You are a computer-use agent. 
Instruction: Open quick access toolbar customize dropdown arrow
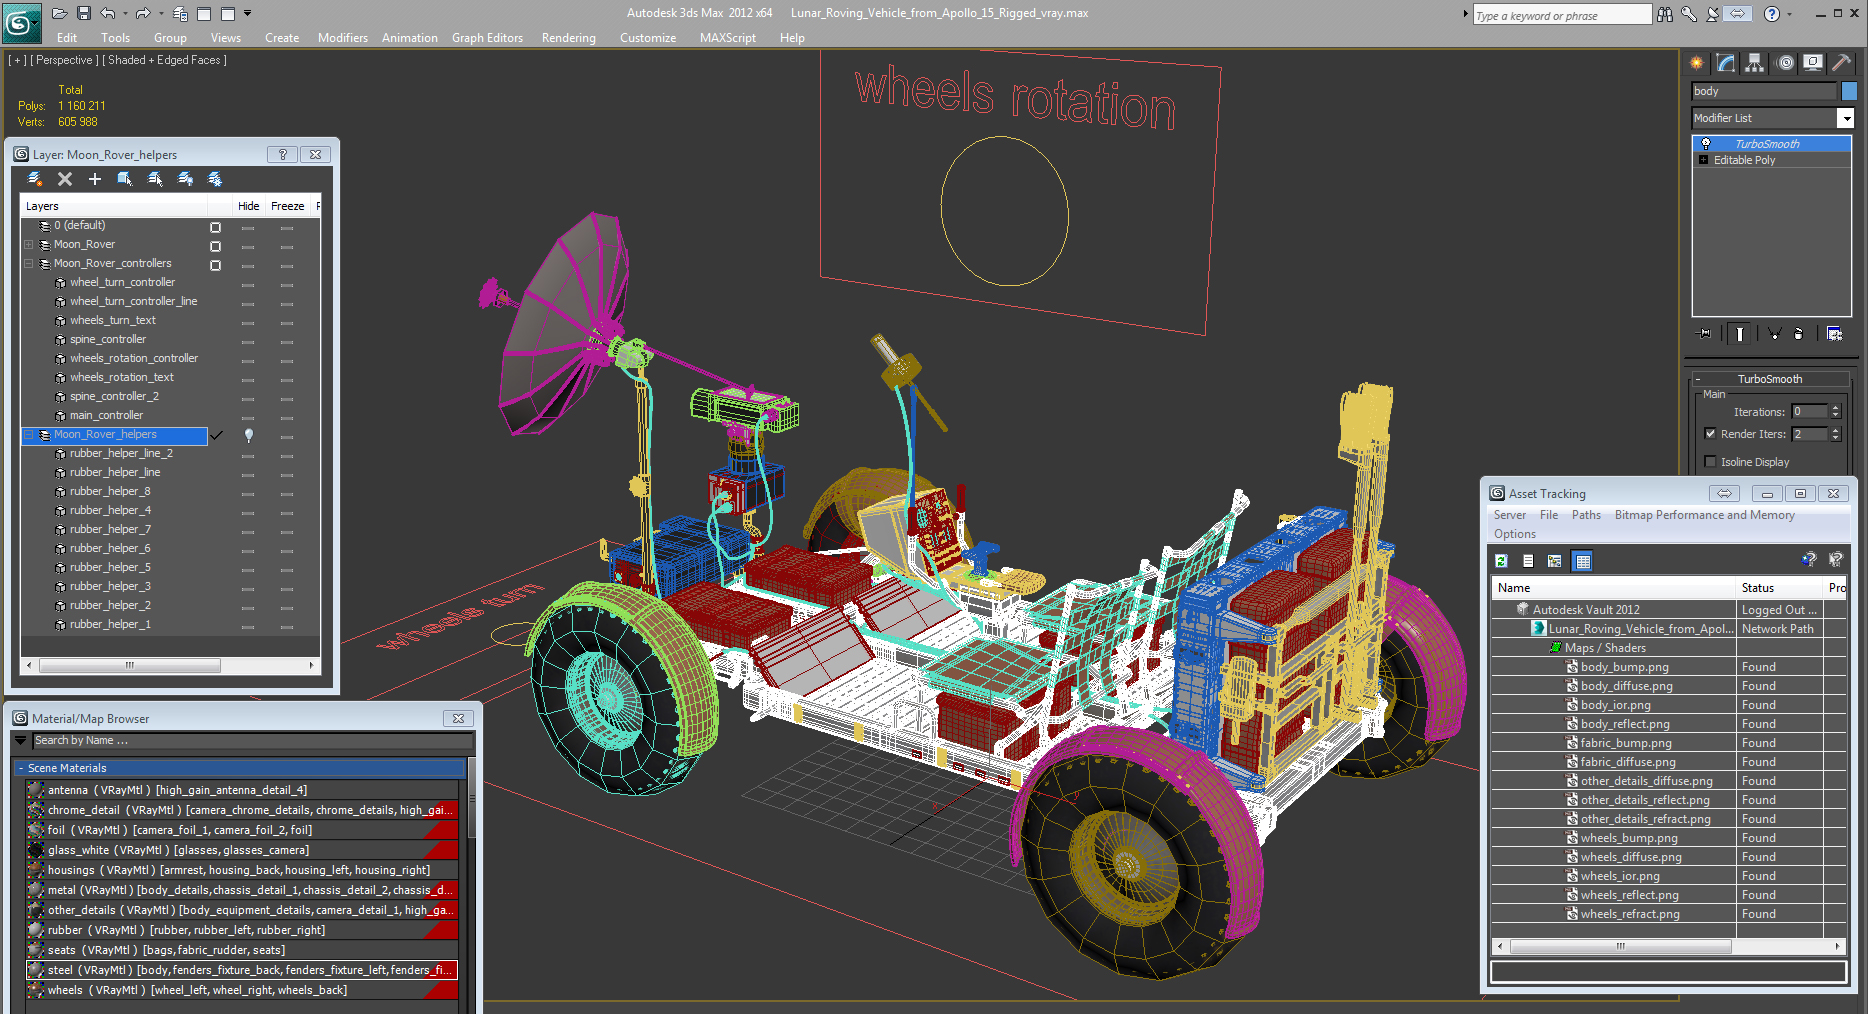click(x=248, y=13)
